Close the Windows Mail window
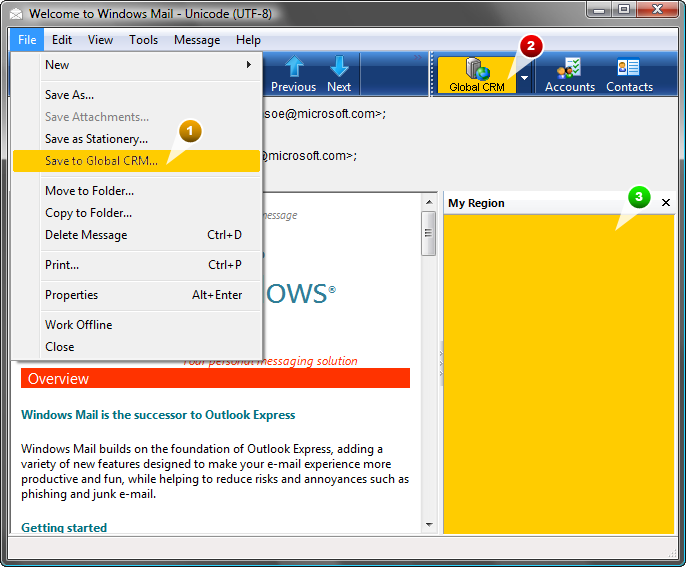The image size is (686, 567). click(657, 10)
